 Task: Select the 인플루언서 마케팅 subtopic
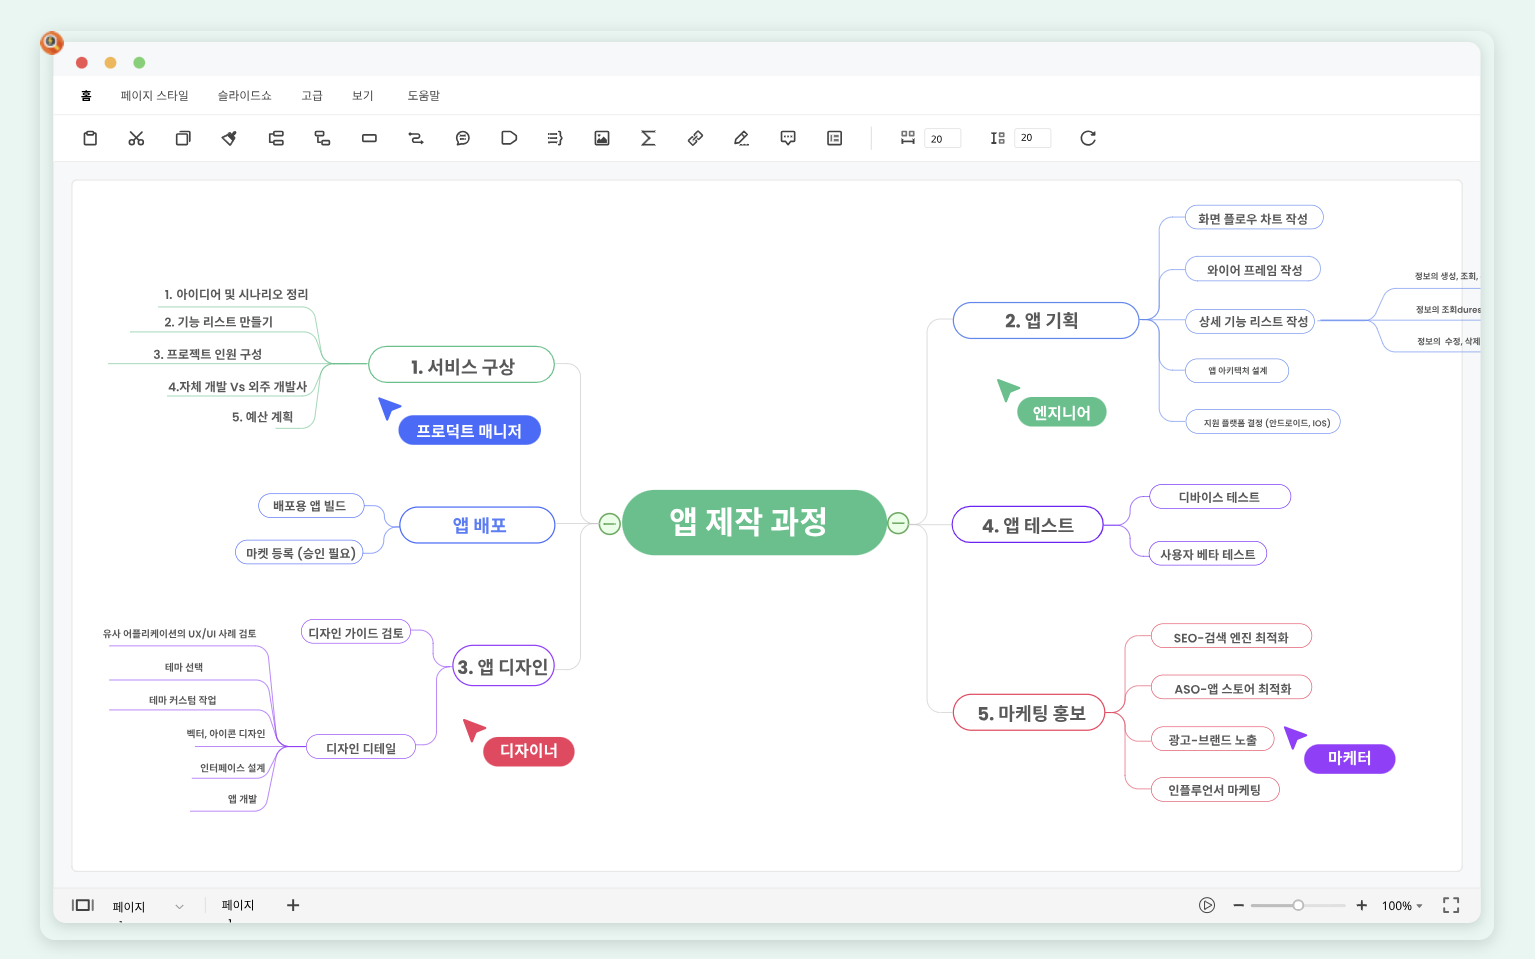coord(1215,790)
